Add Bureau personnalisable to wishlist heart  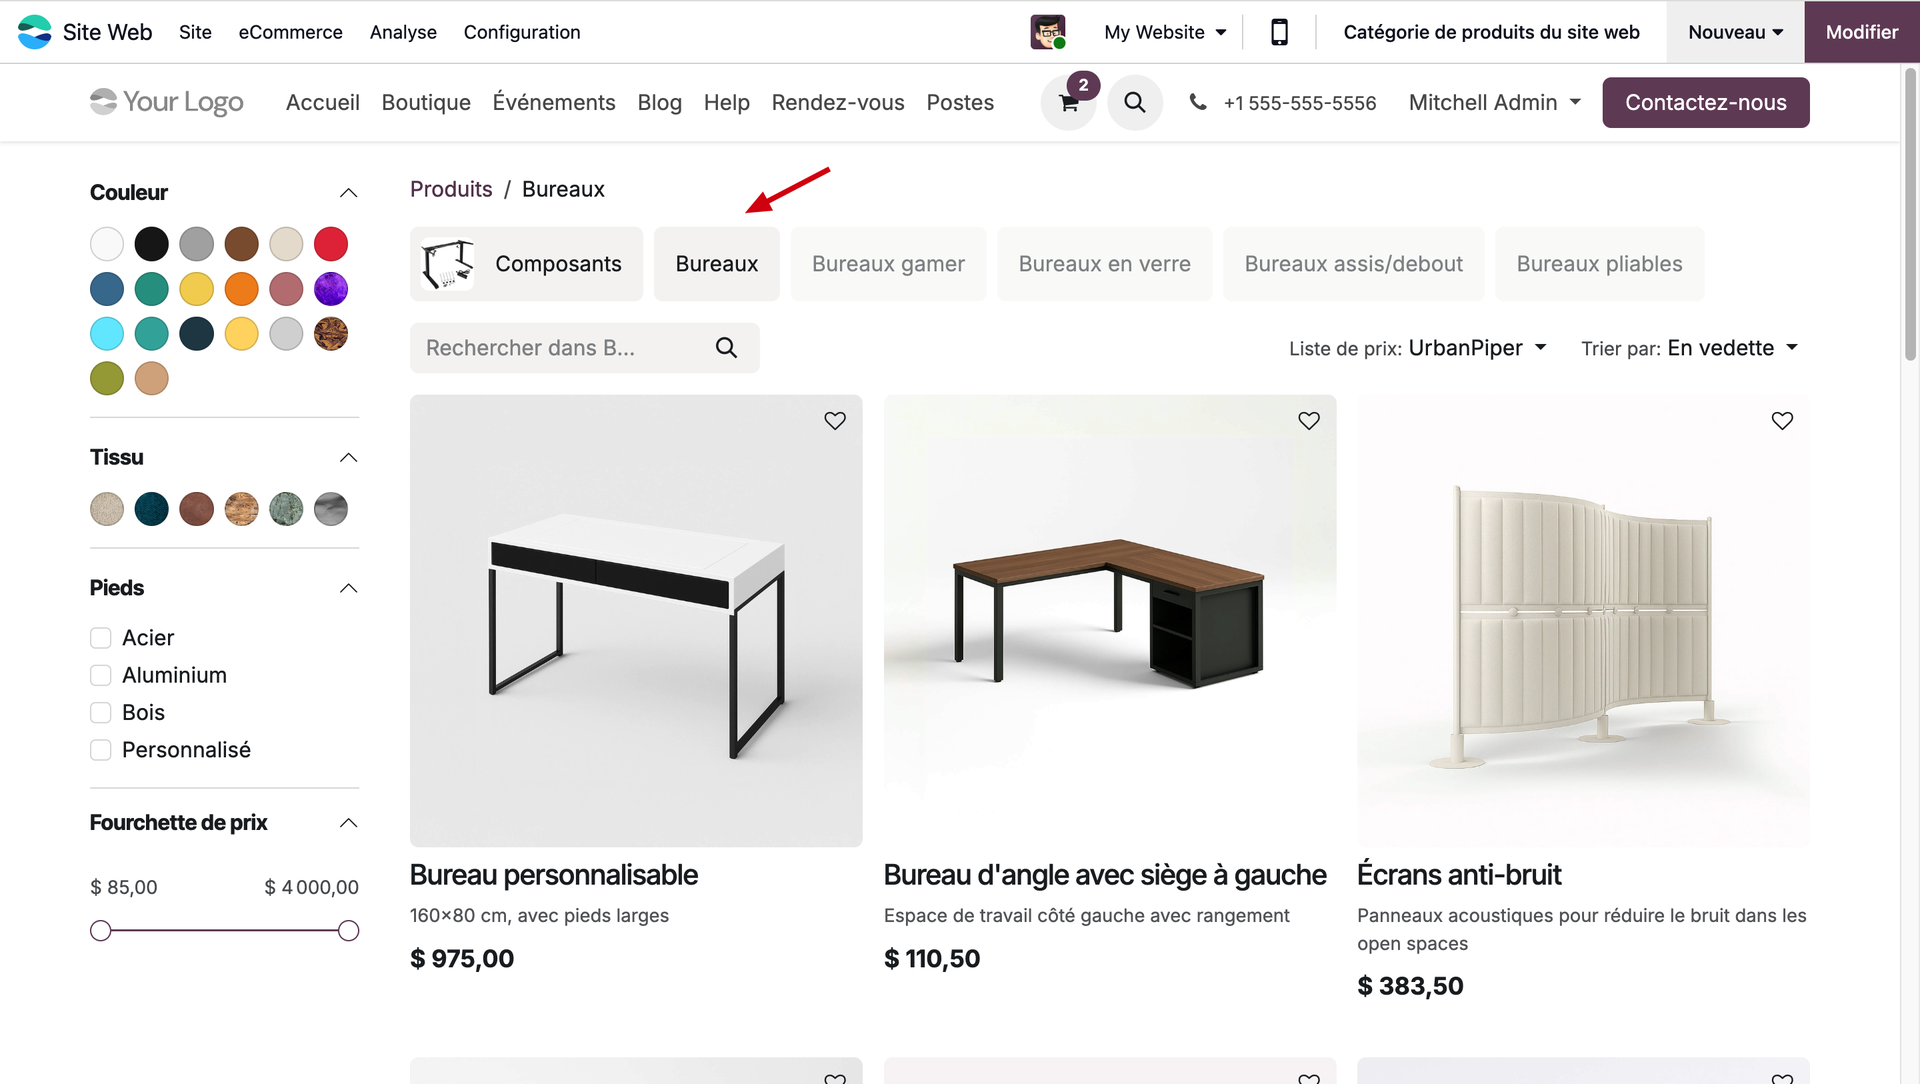(835, 421)
